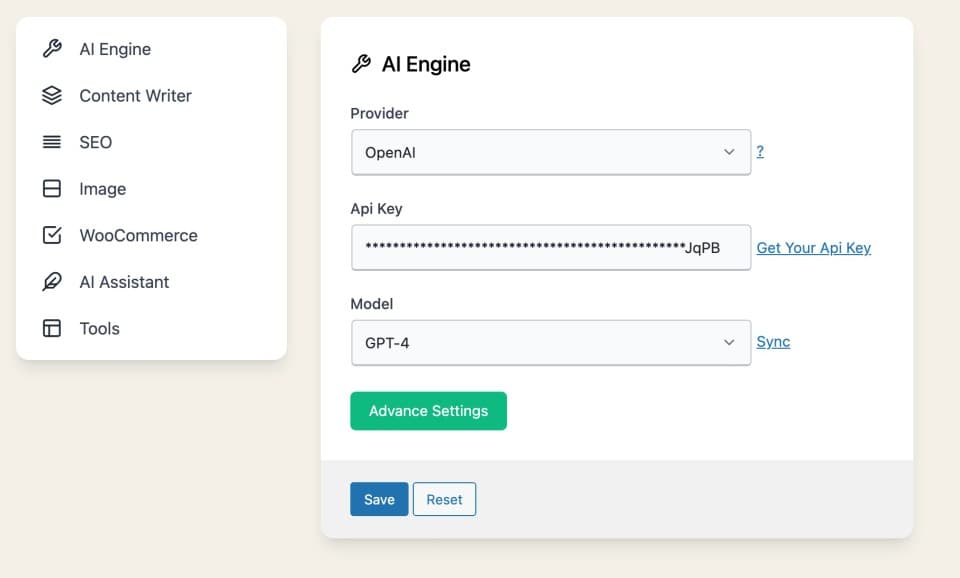
Task: Click the Reset button
Action: [444, 499]
